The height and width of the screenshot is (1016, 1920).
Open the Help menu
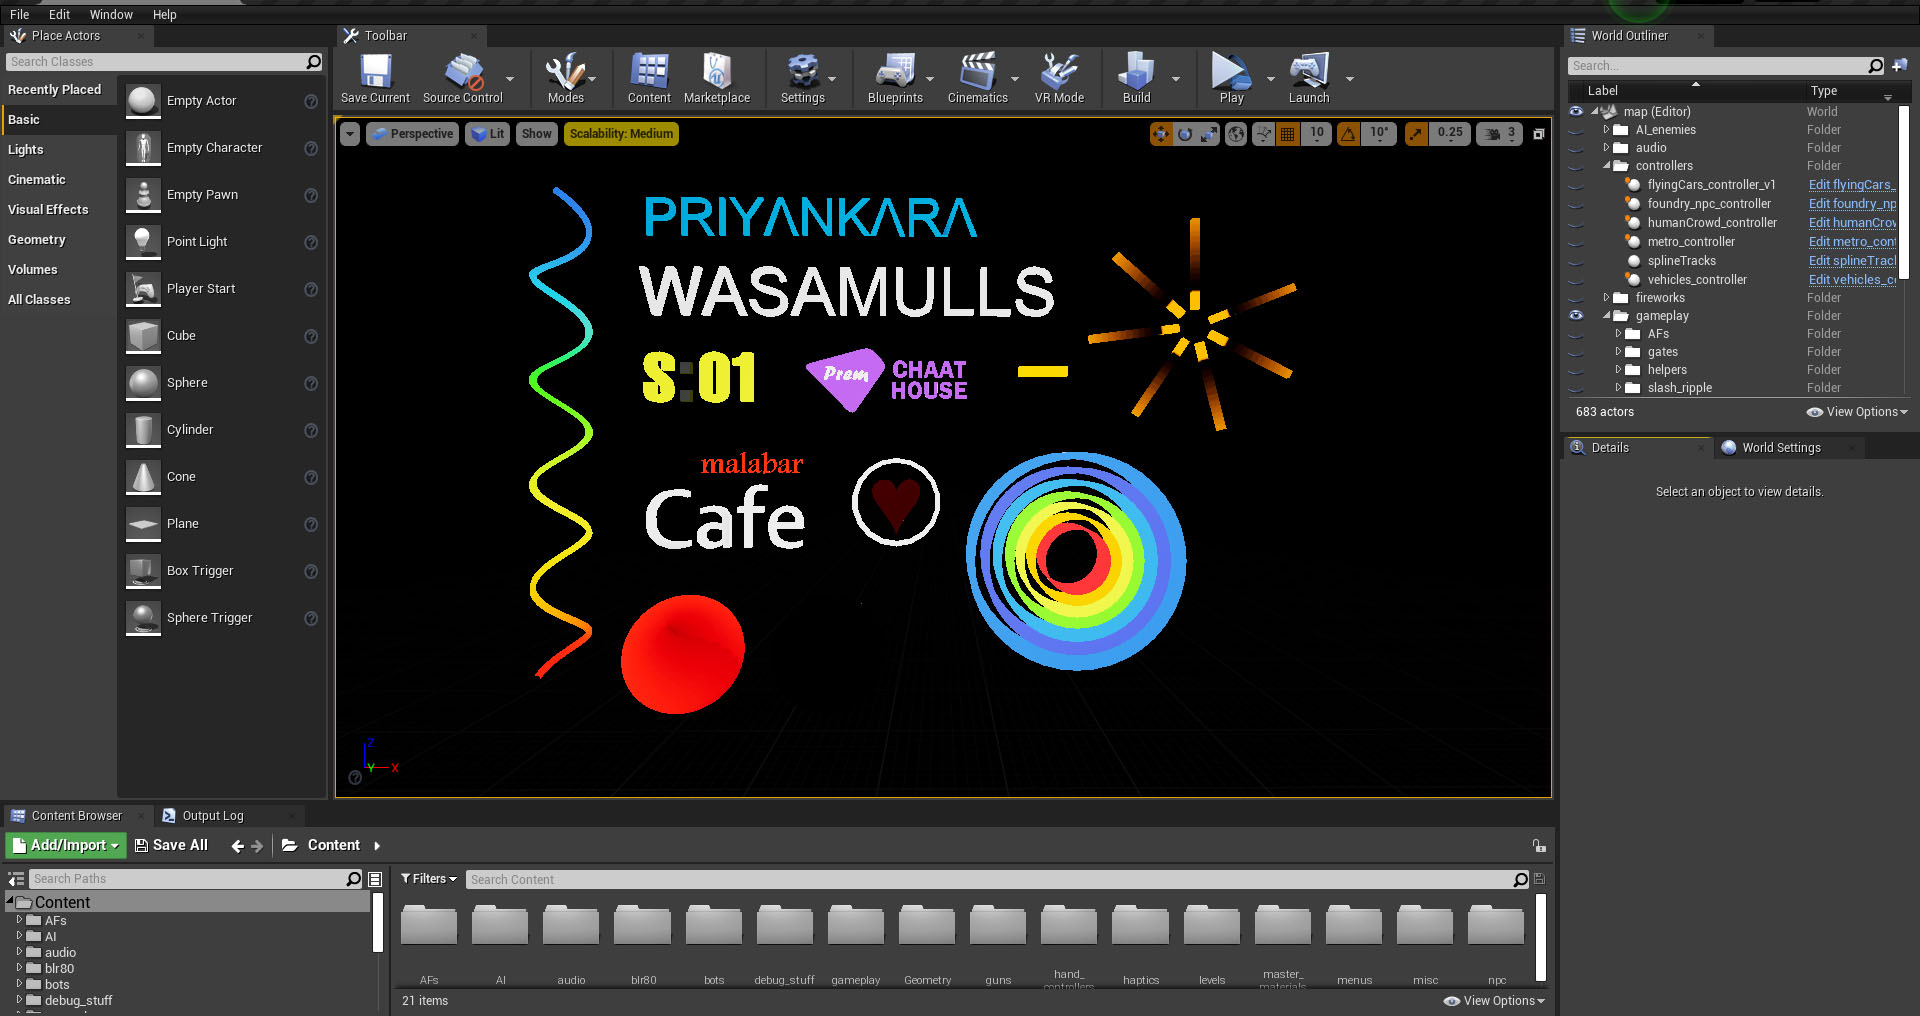165,15
